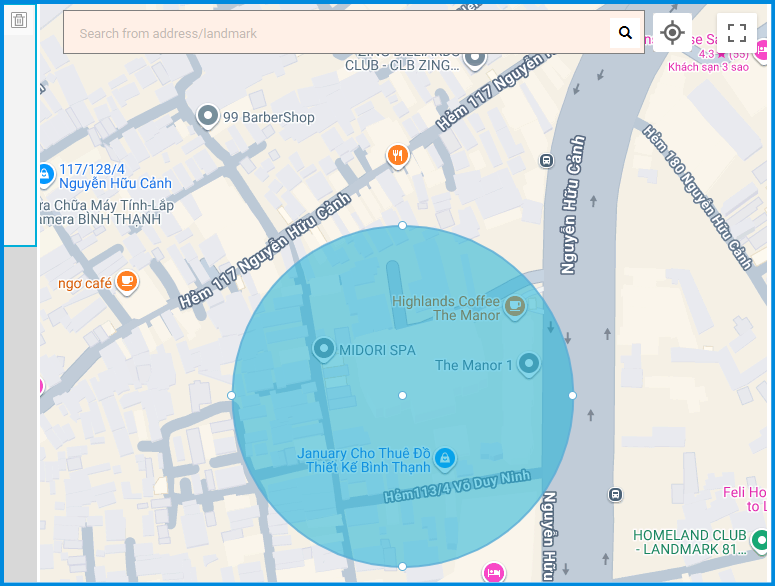Click the circle's top edge handle
This screenshot has height=586, width=775.
[402, 226]
